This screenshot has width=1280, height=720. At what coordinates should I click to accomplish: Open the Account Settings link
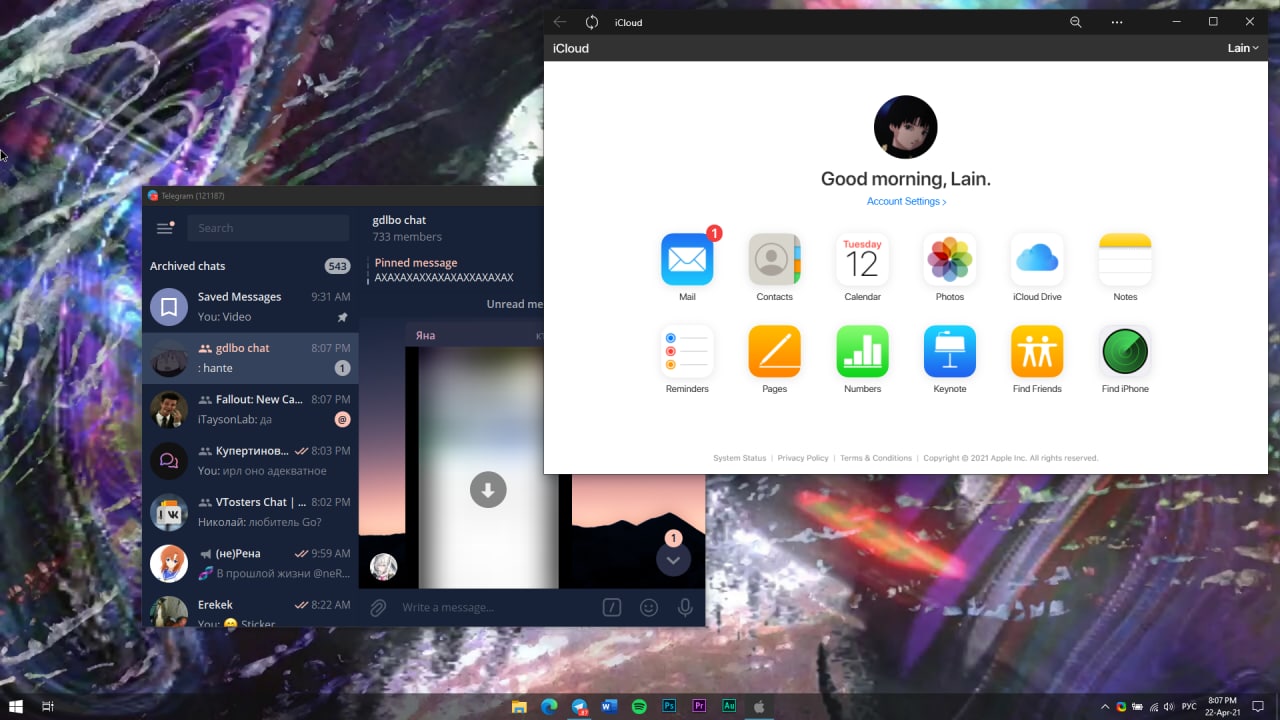pos(906,202)
